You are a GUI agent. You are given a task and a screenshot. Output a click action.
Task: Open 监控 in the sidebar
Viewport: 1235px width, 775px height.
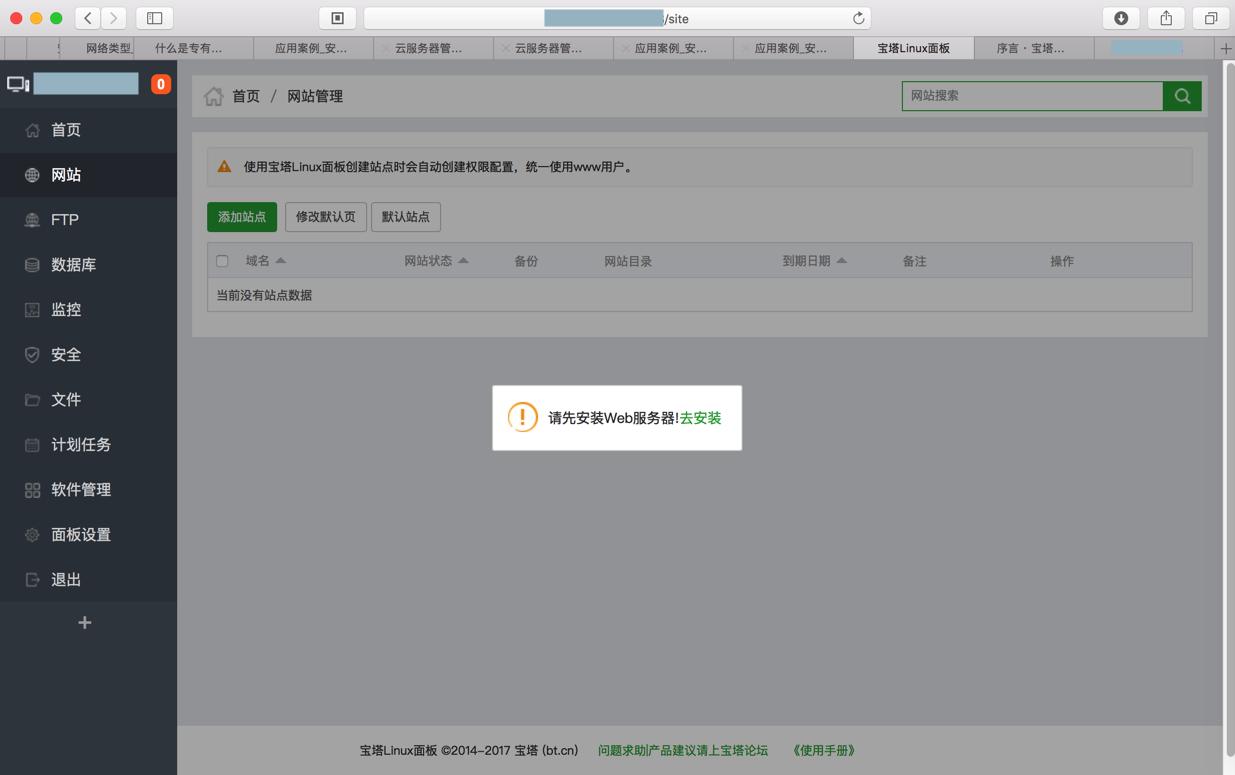[x=88, y=310]
